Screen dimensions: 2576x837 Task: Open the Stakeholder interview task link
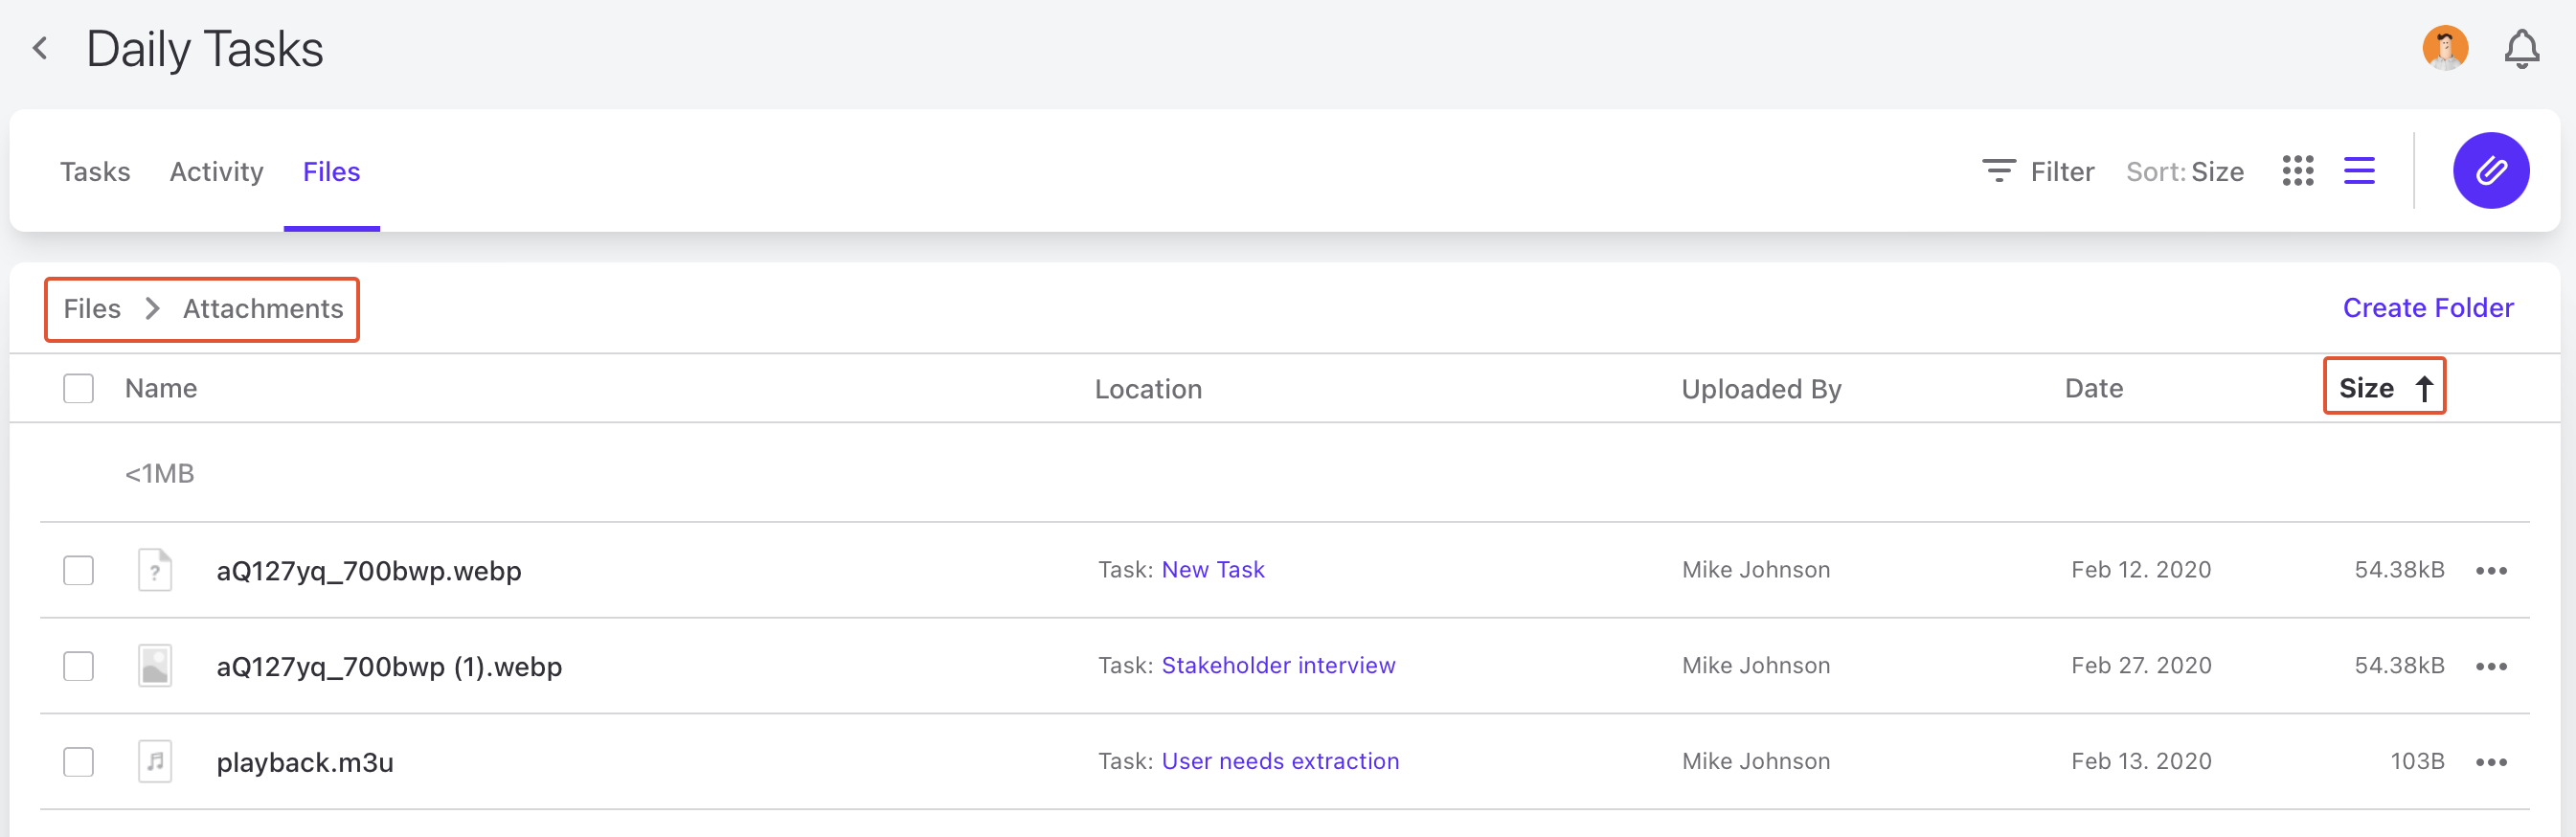[x=1278, y=666]
